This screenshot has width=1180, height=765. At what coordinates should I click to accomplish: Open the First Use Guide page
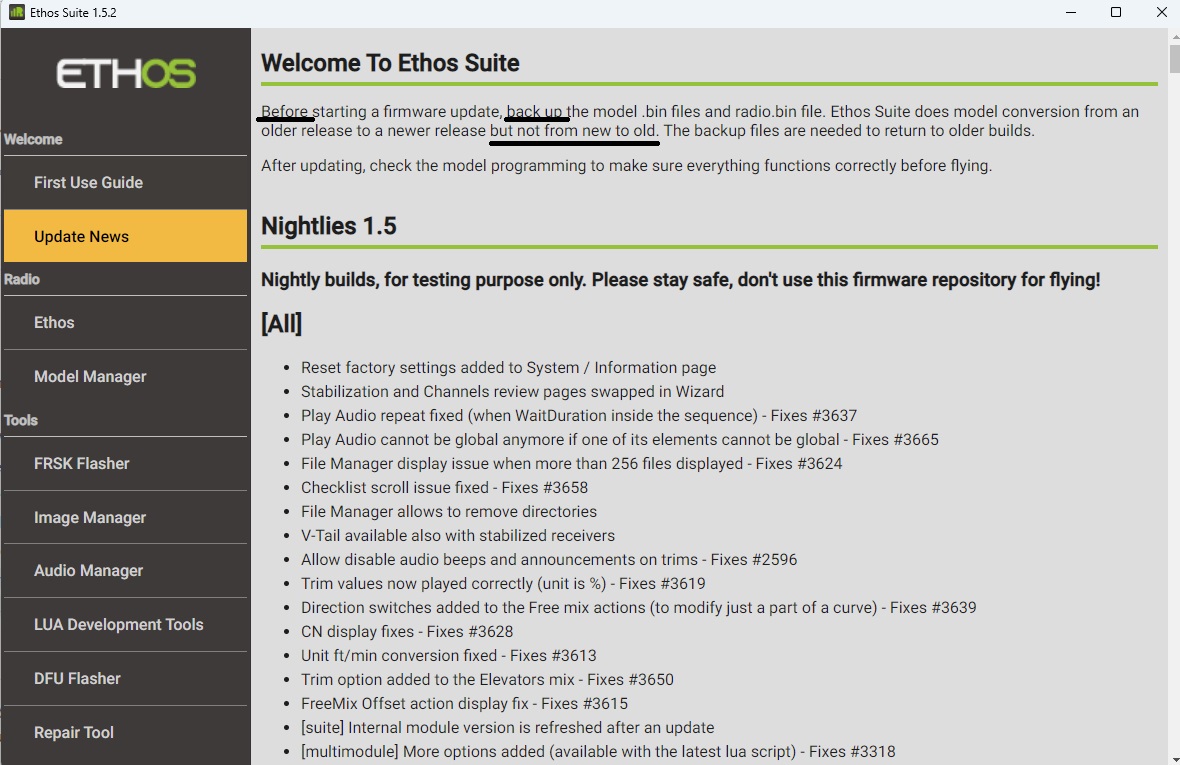click(x=125, y=183)
